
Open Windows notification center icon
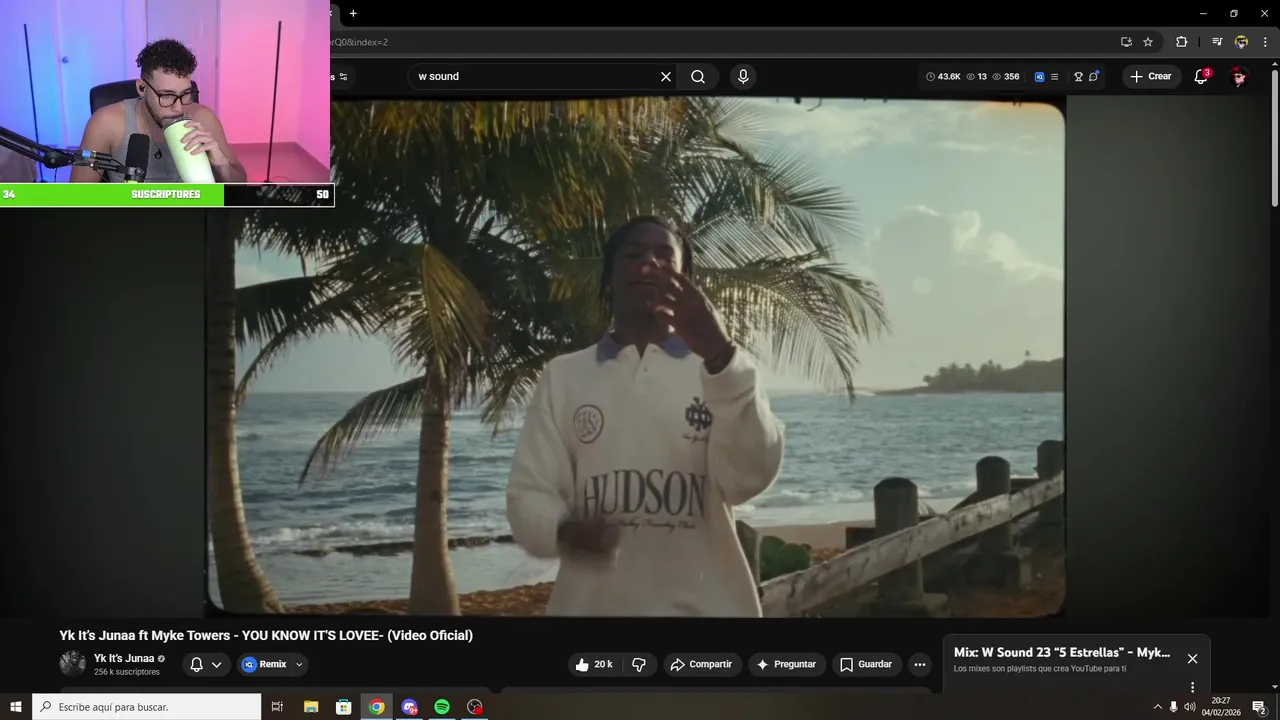tap(1259, 707)
